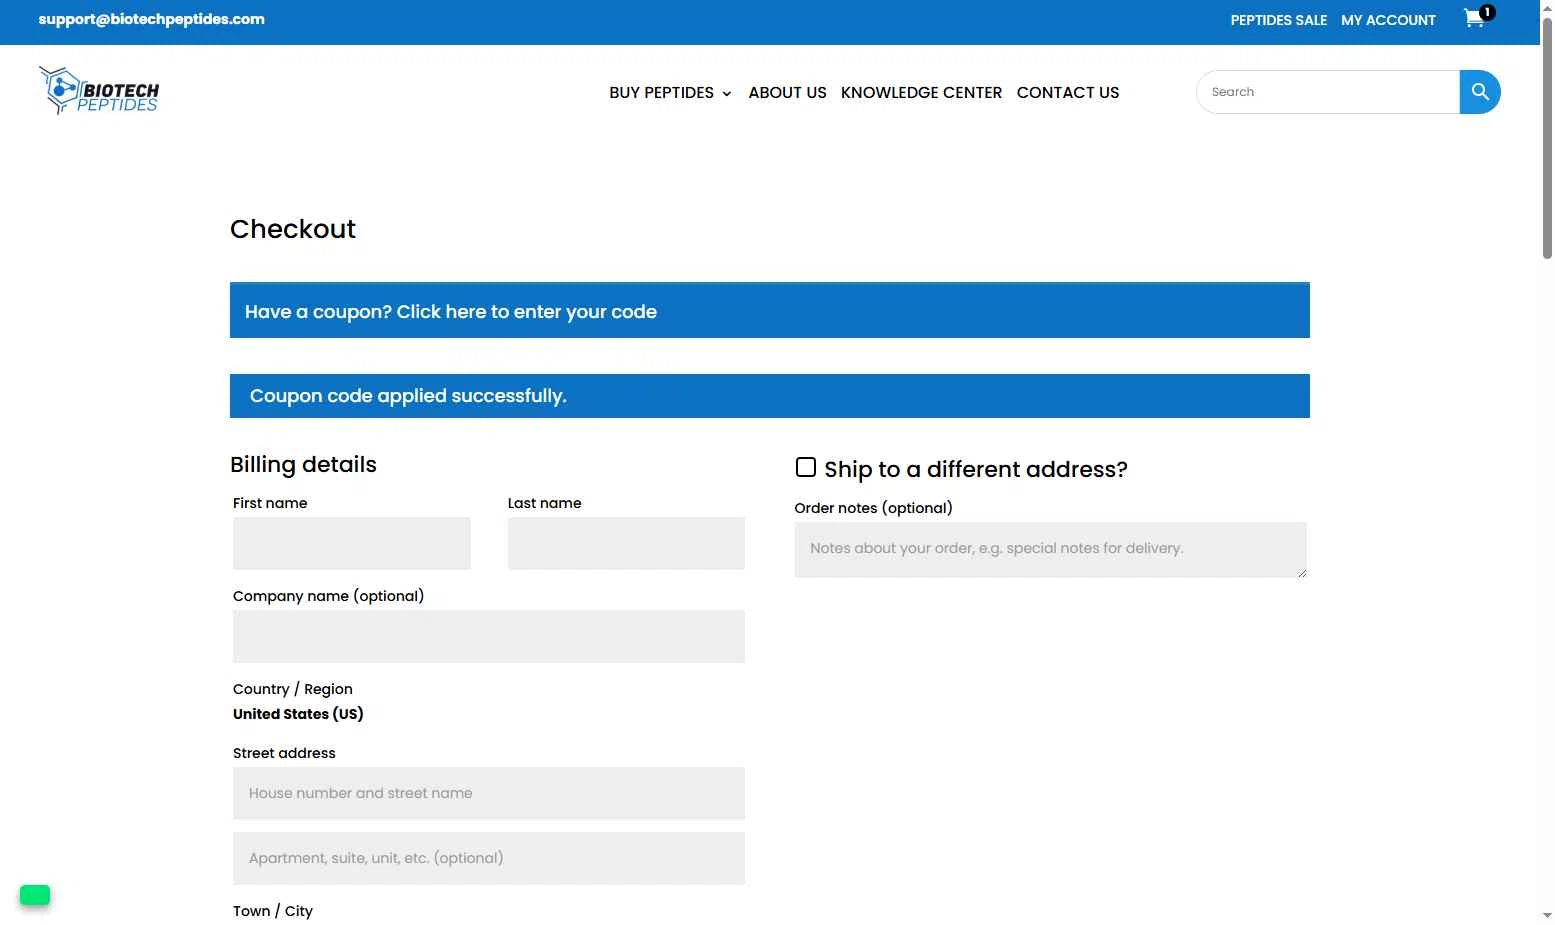Open the Knowledge Center page

(921, 92)
